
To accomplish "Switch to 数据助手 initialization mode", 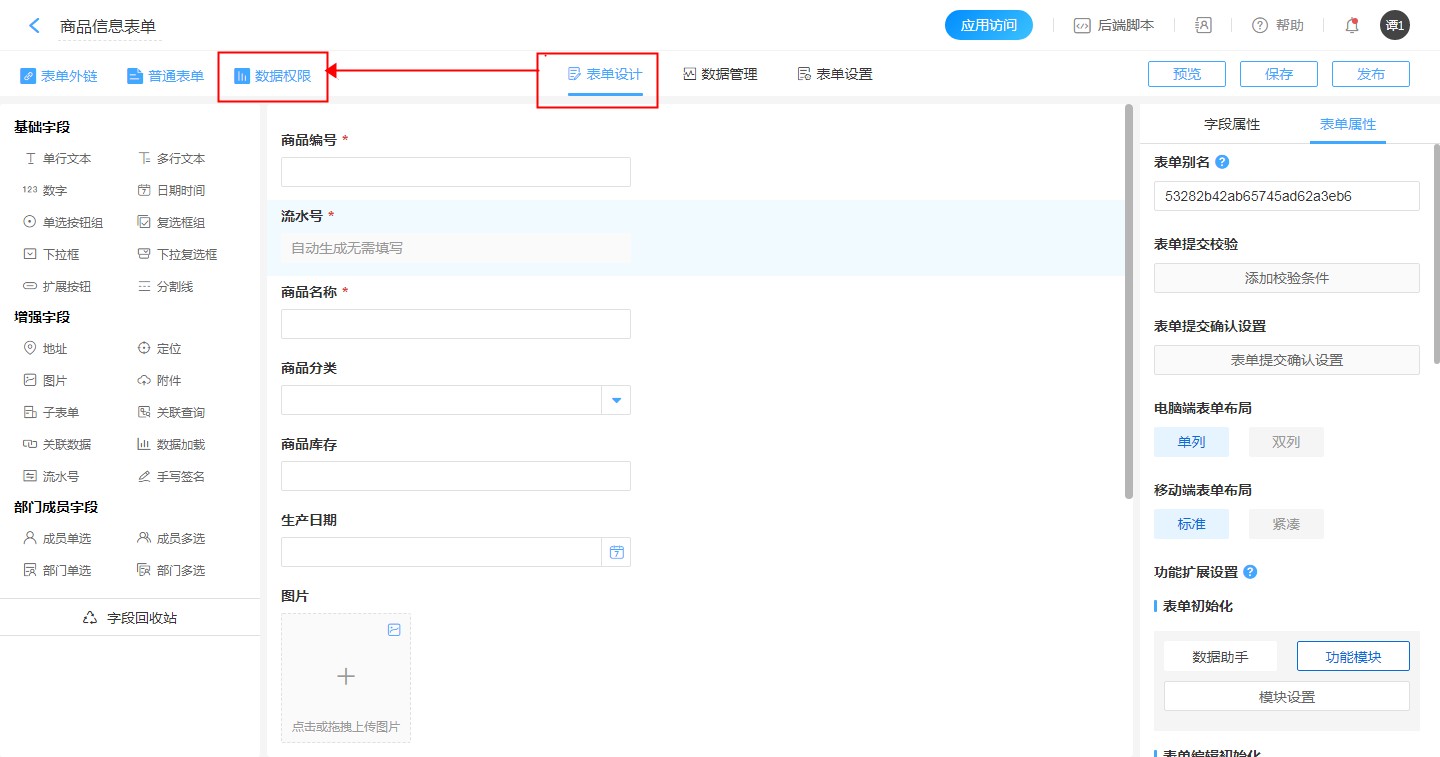I will (1220, 657).
